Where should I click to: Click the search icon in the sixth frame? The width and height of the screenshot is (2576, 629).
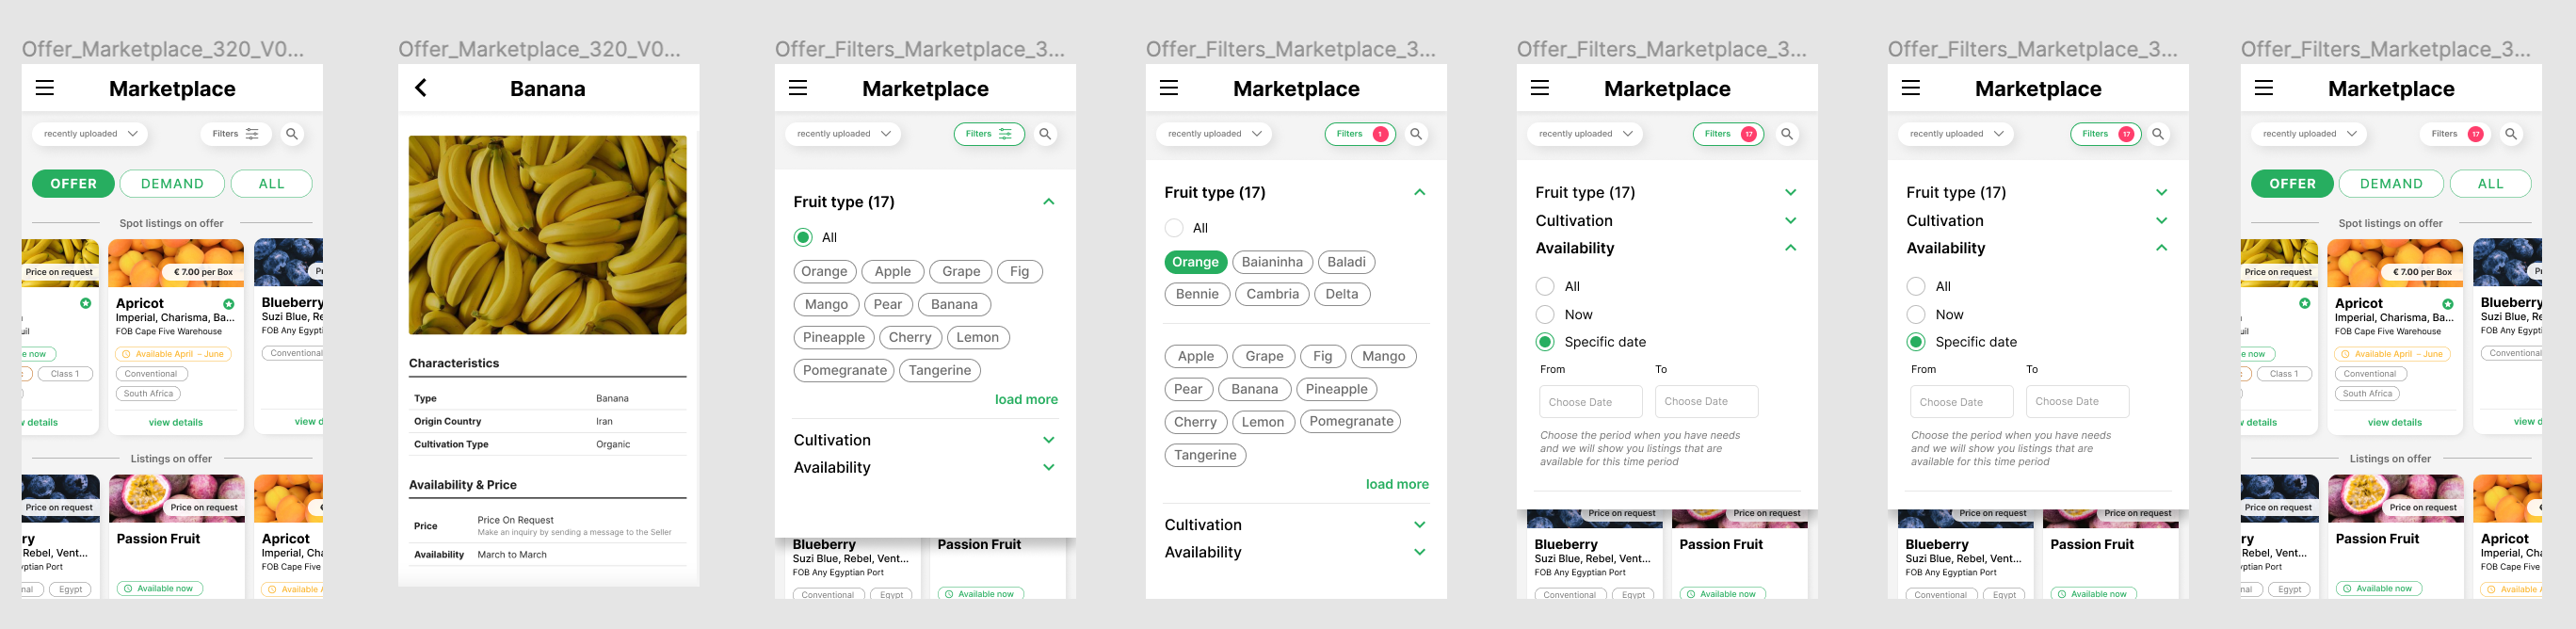pyautogui.click(x=2158, y=134)
